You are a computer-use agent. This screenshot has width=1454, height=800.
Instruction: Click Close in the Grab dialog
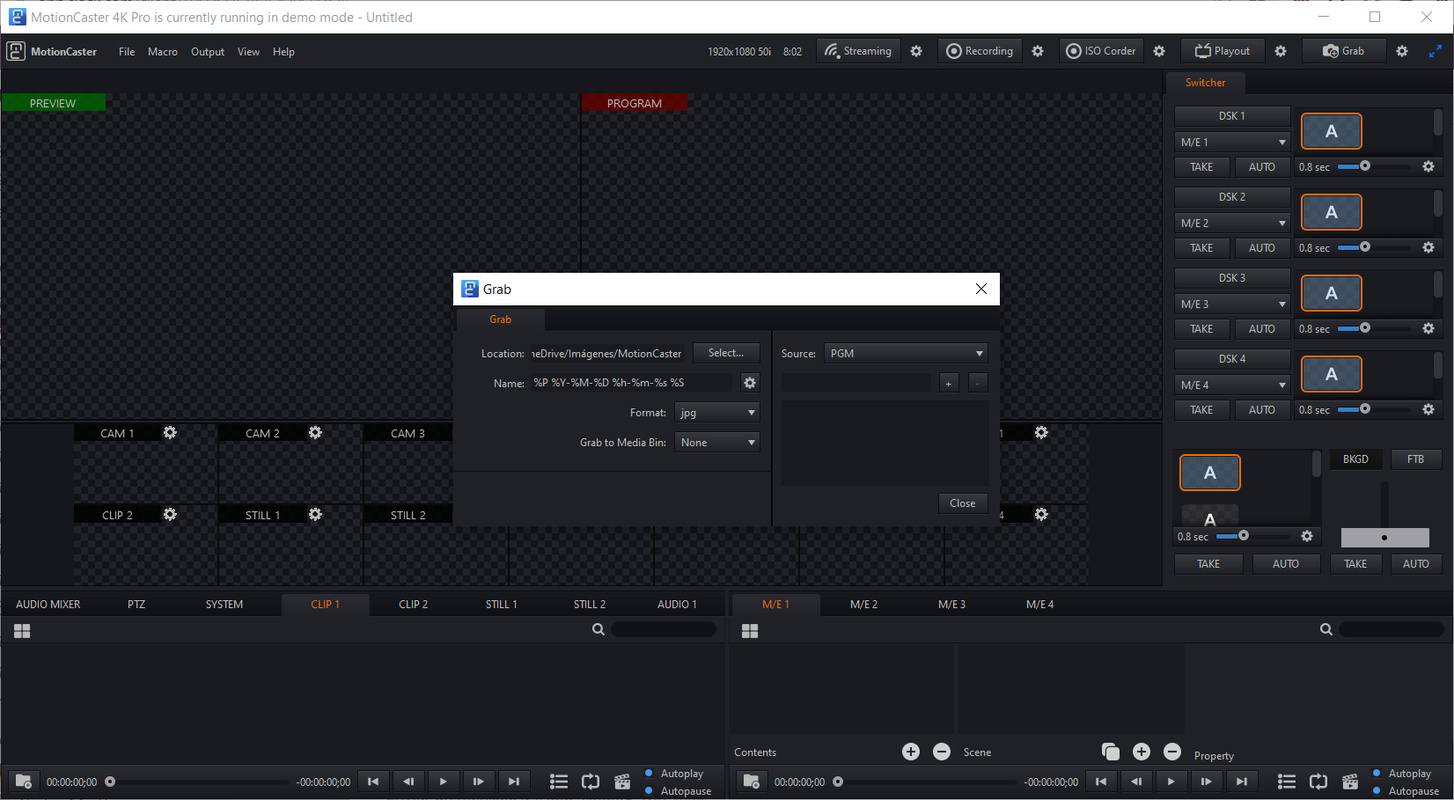point(963,503)
